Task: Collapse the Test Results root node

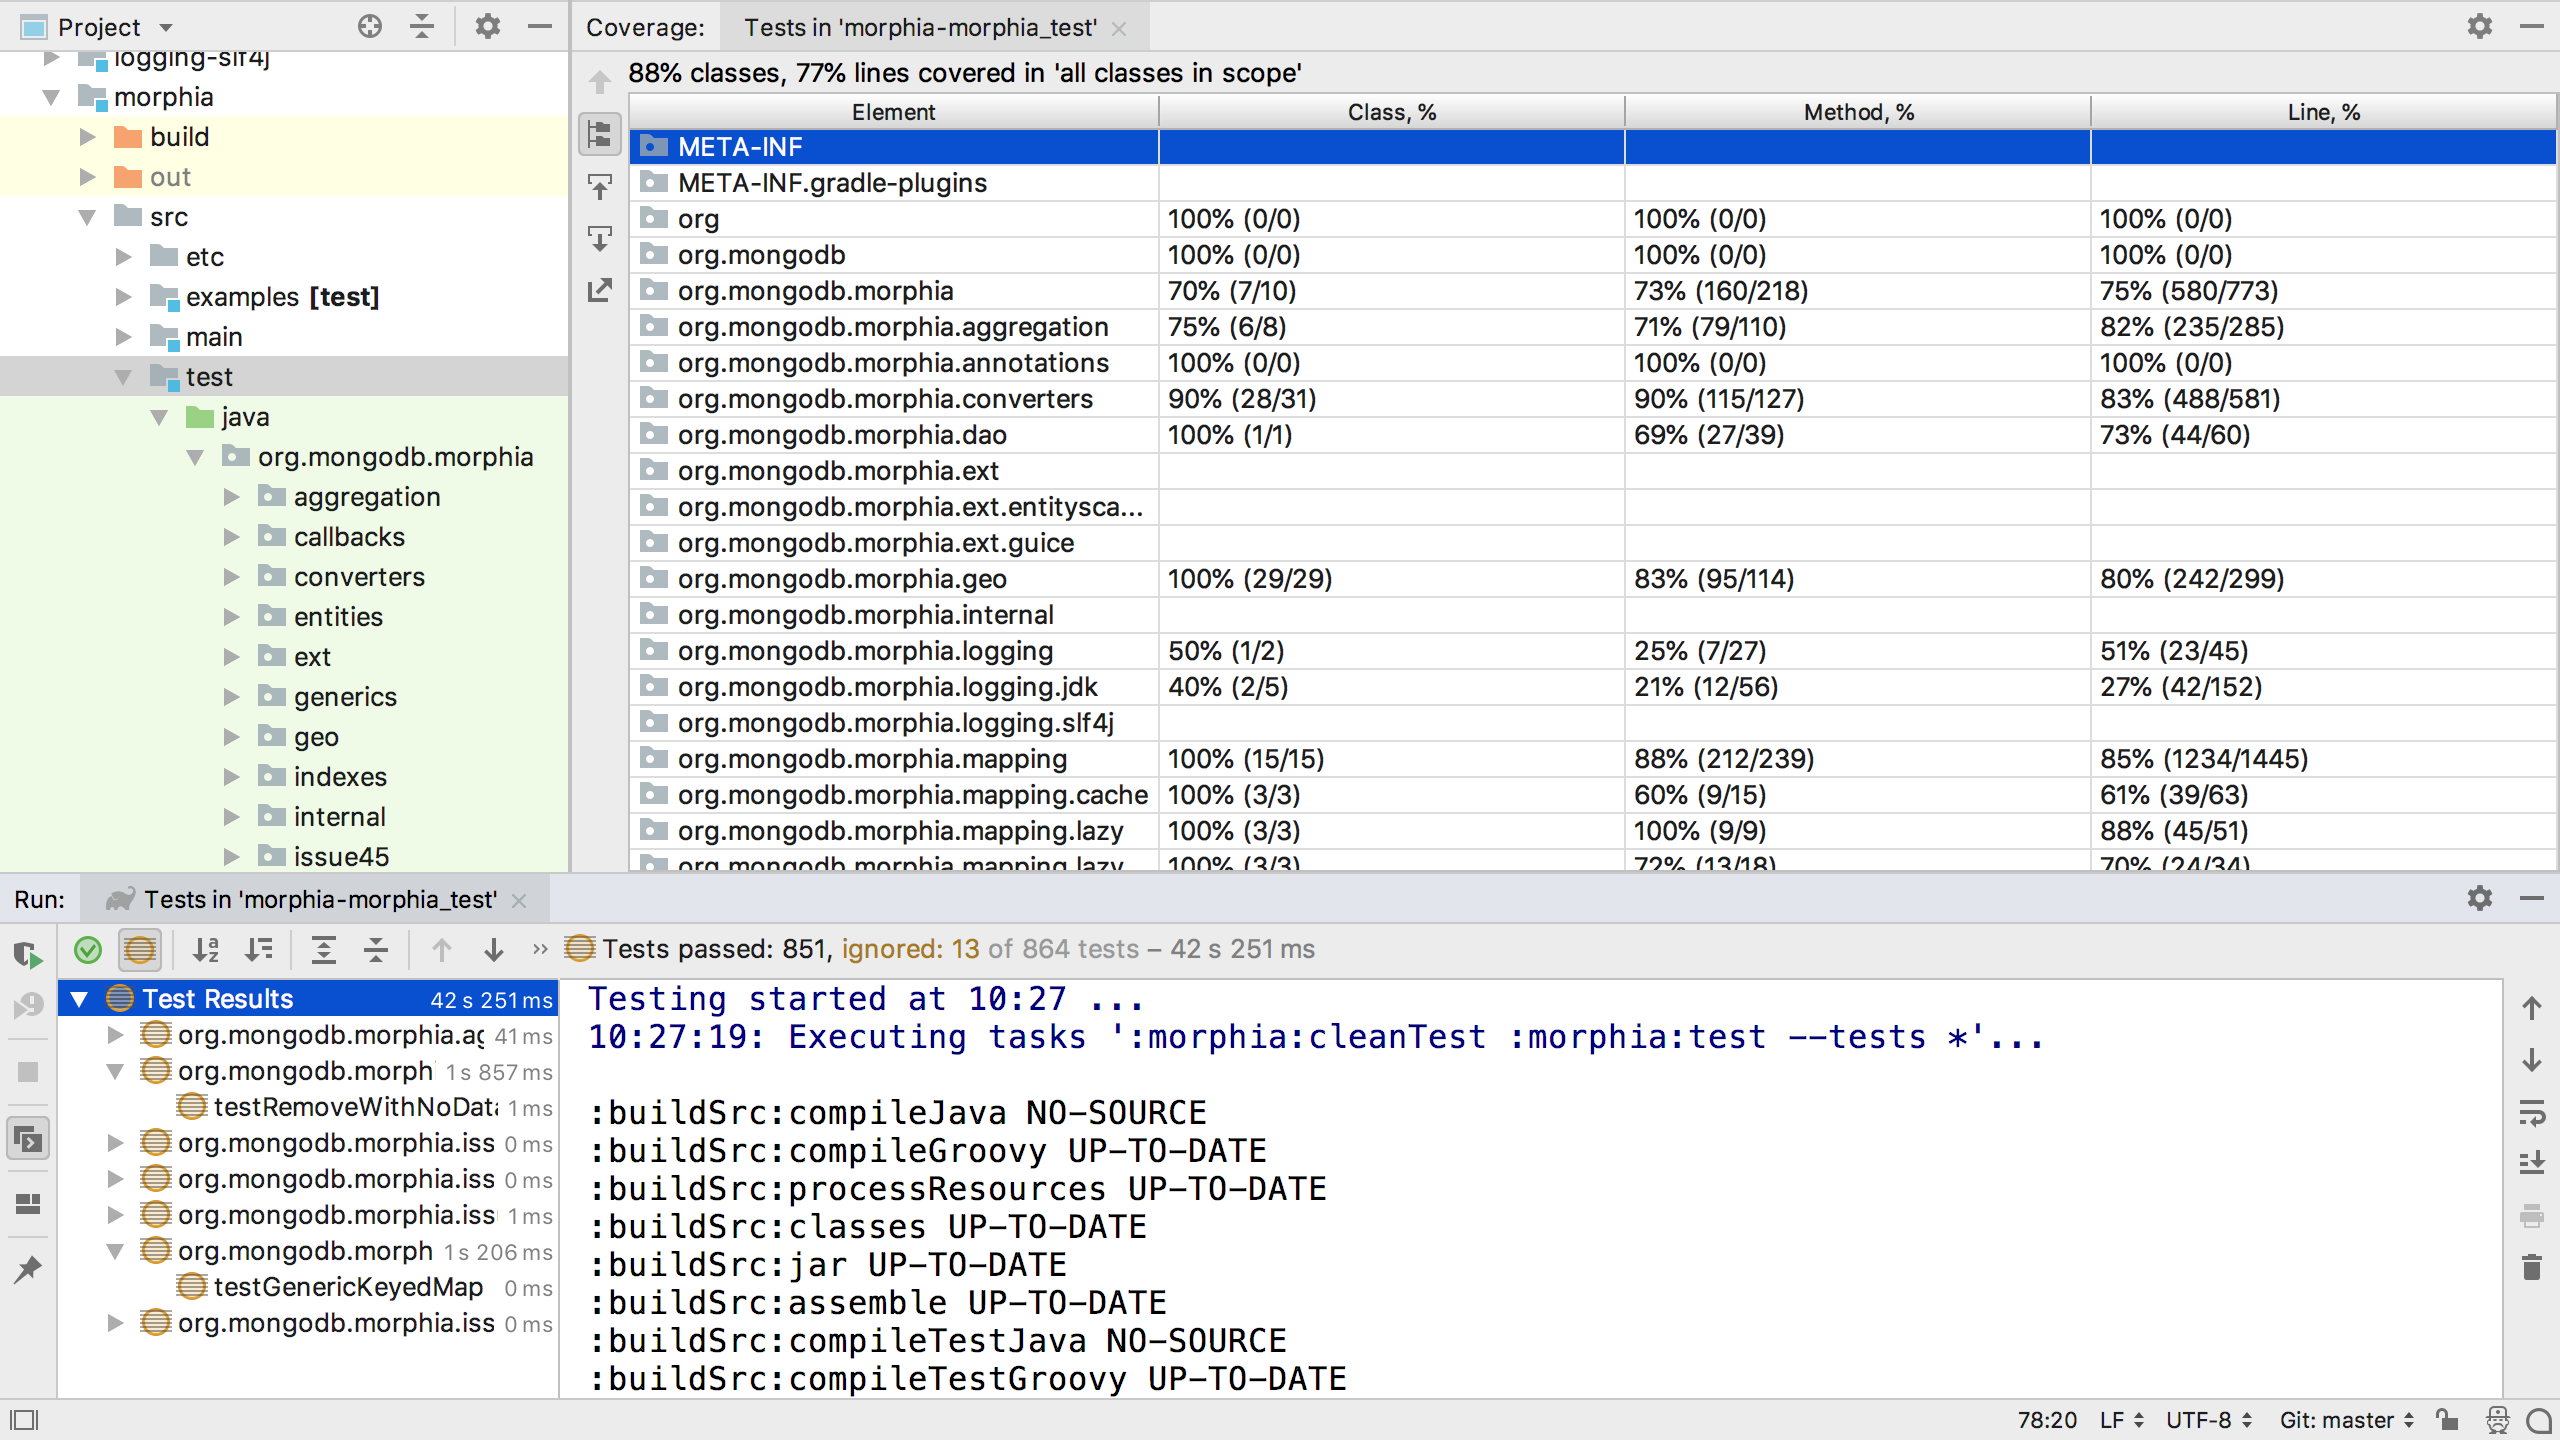Action: point(79,999)
